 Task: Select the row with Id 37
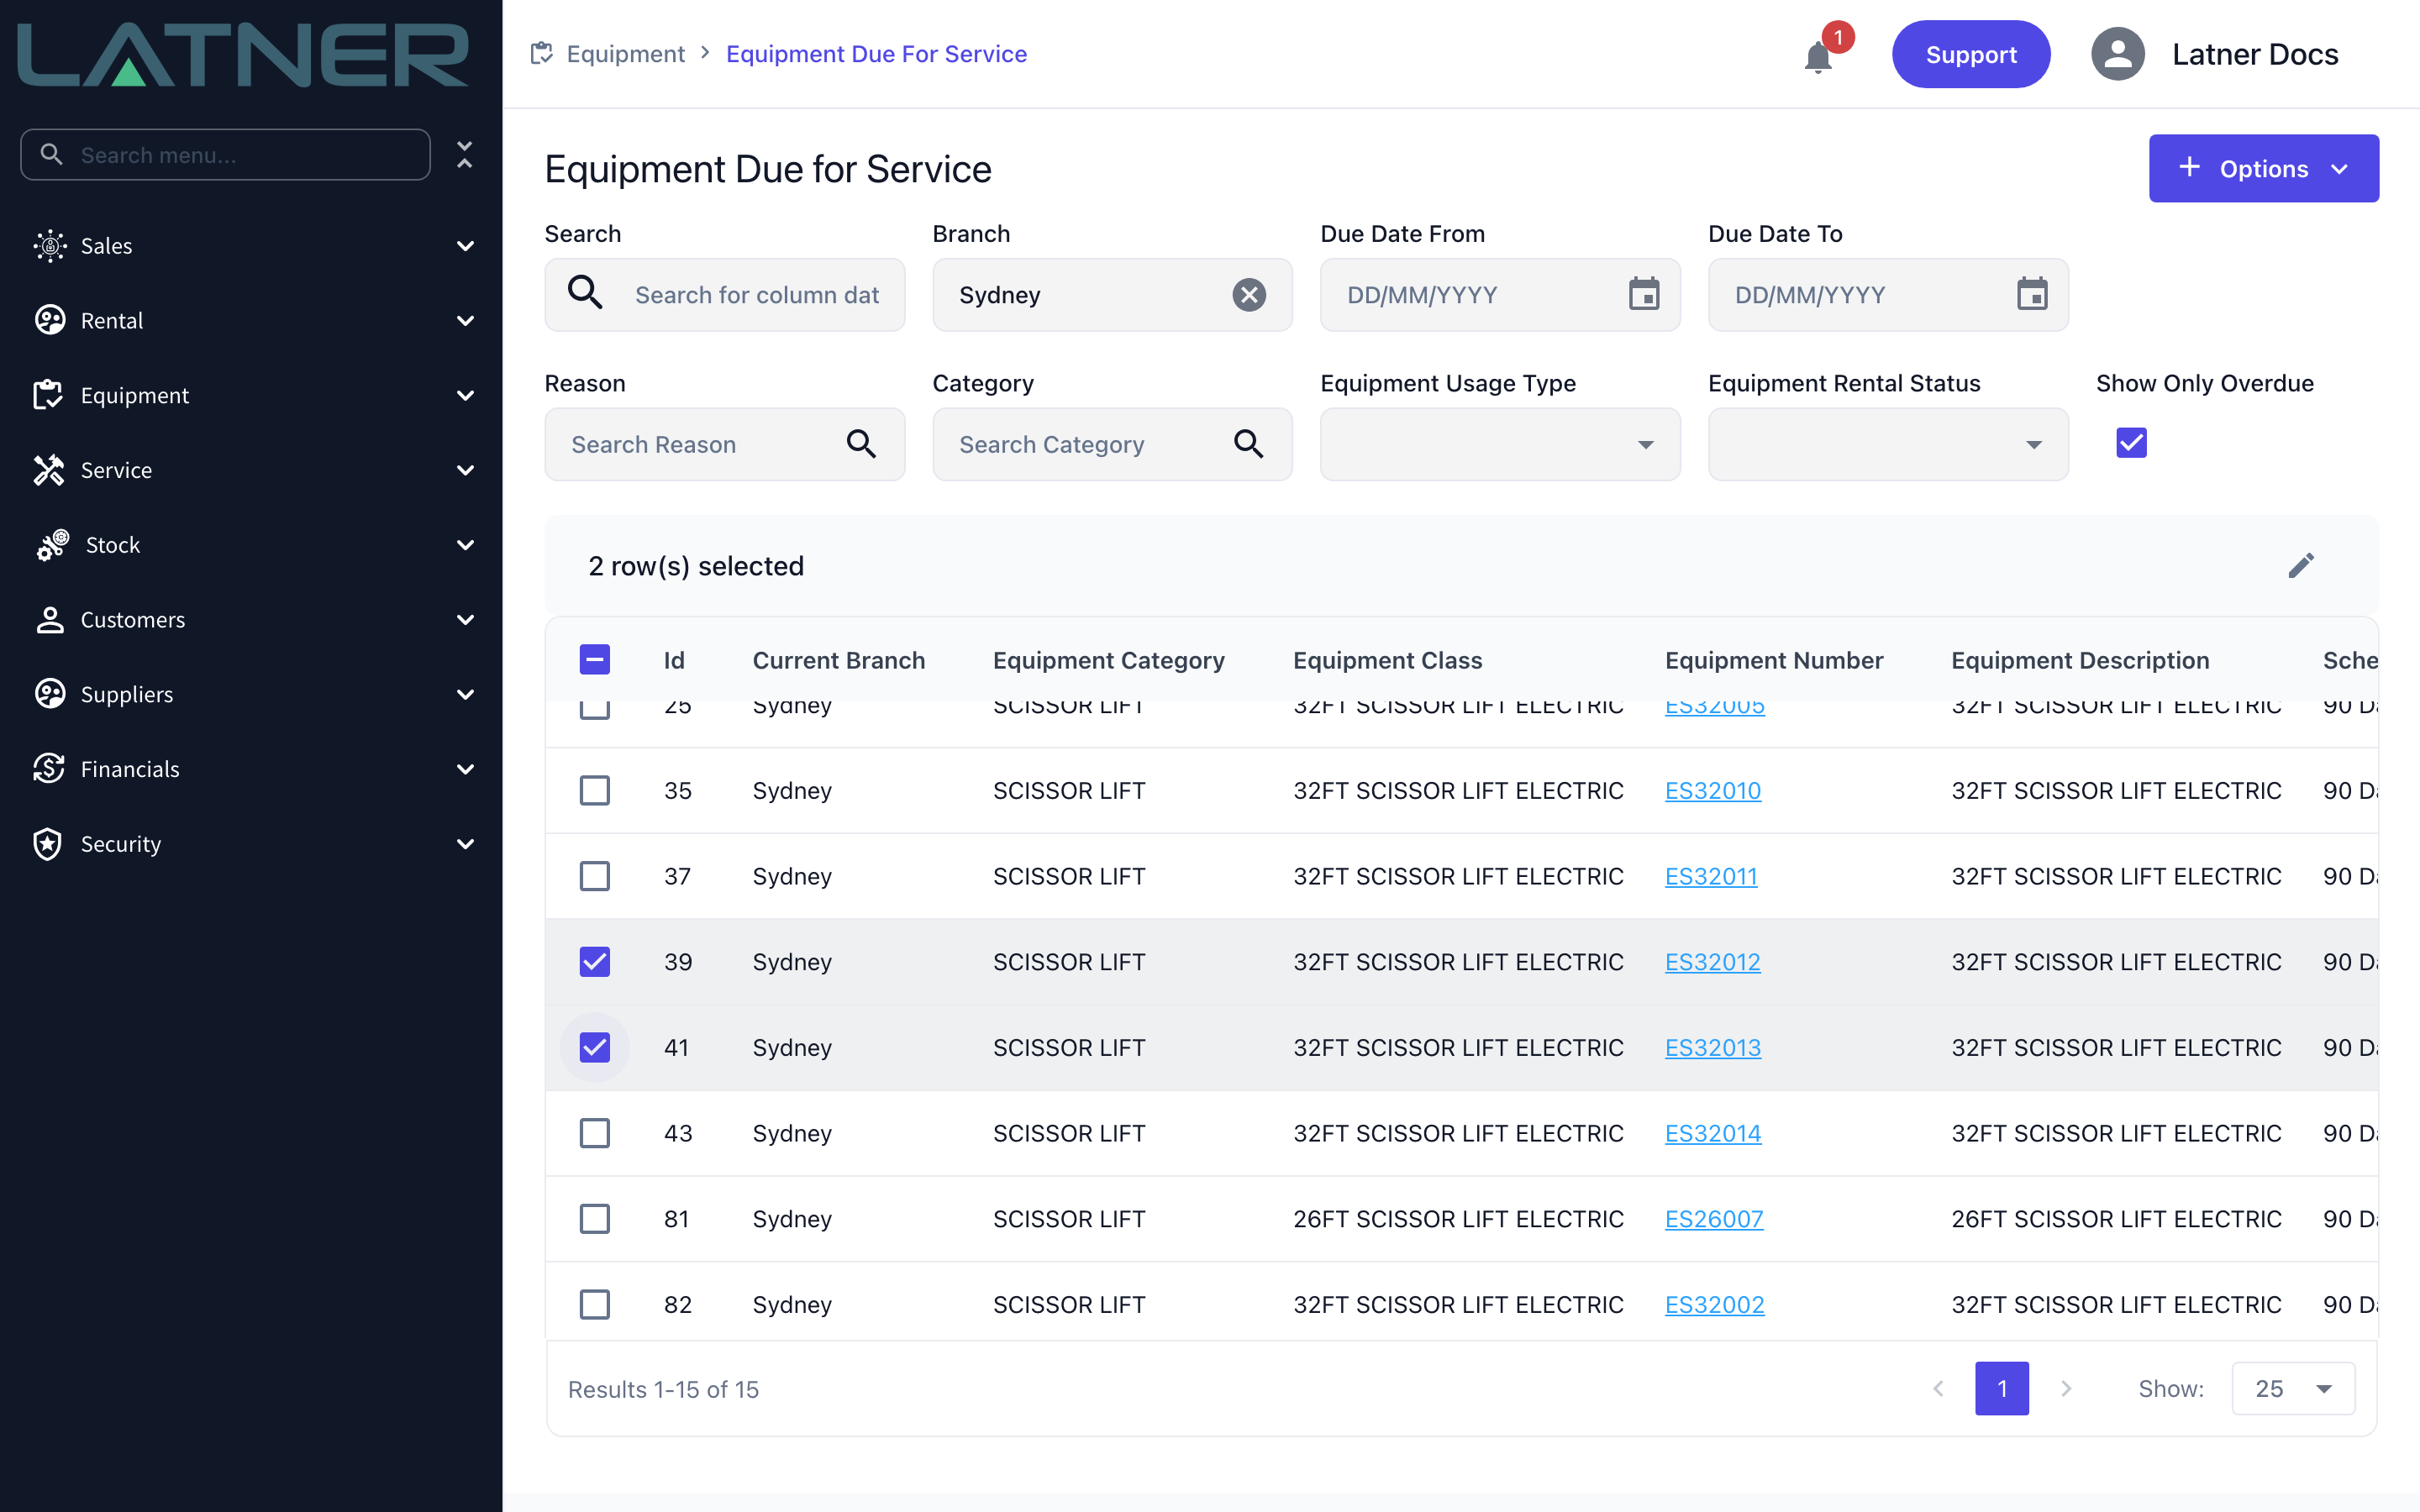tap(595, 876)
